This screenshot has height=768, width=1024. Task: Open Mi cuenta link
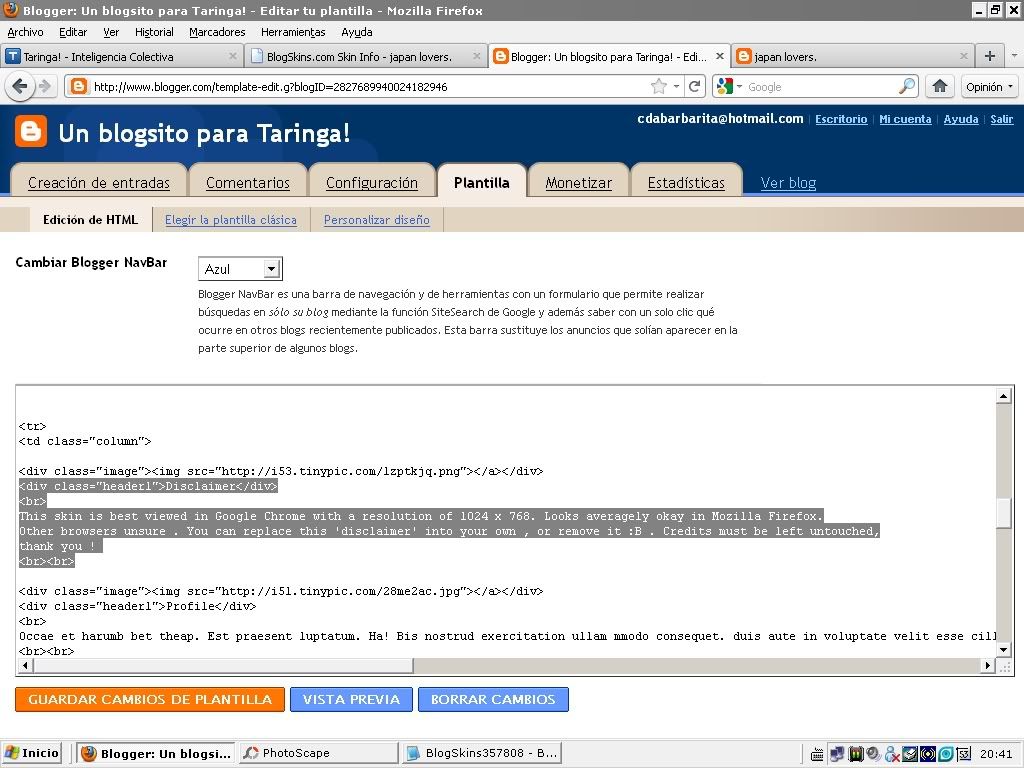pyautogui.click(x=905, y=119)
